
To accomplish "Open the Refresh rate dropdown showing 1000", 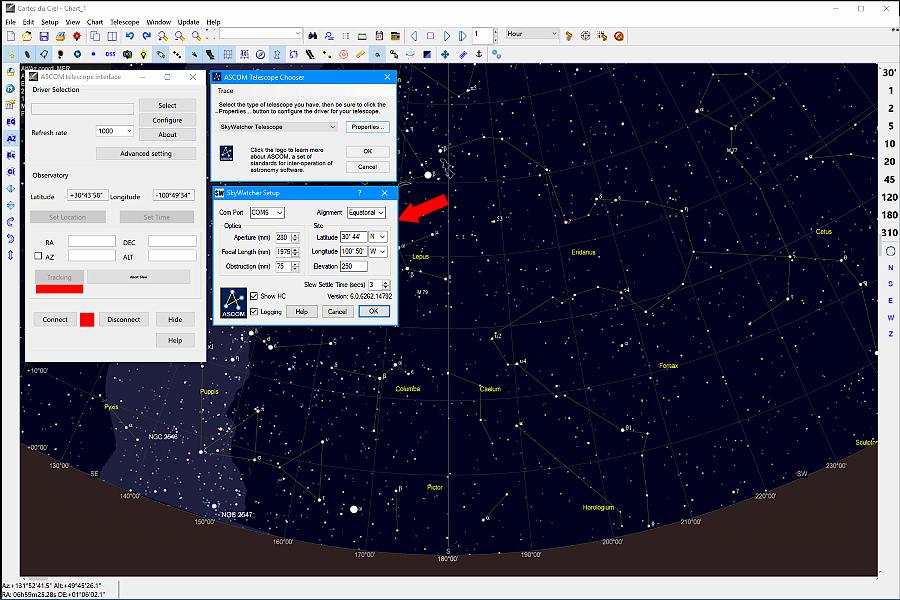I will 115,131.
